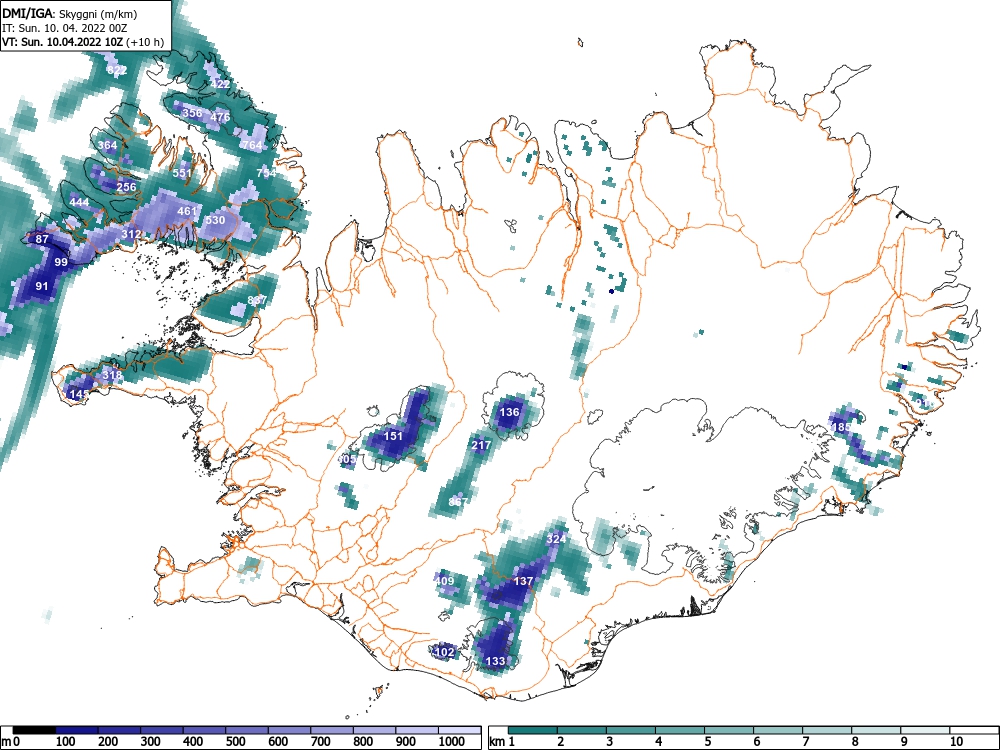Click the visibility value 764

(252, 145)
